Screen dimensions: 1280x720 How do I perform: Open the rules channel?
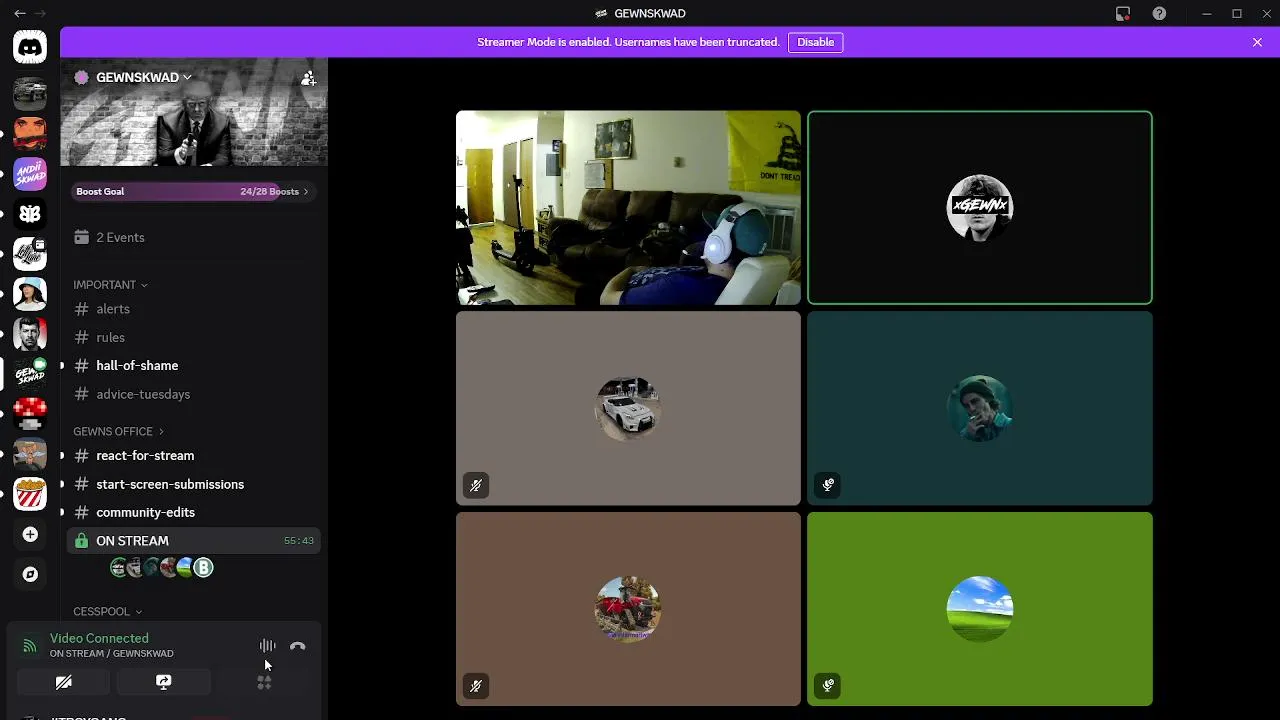(x=193, y=337)
